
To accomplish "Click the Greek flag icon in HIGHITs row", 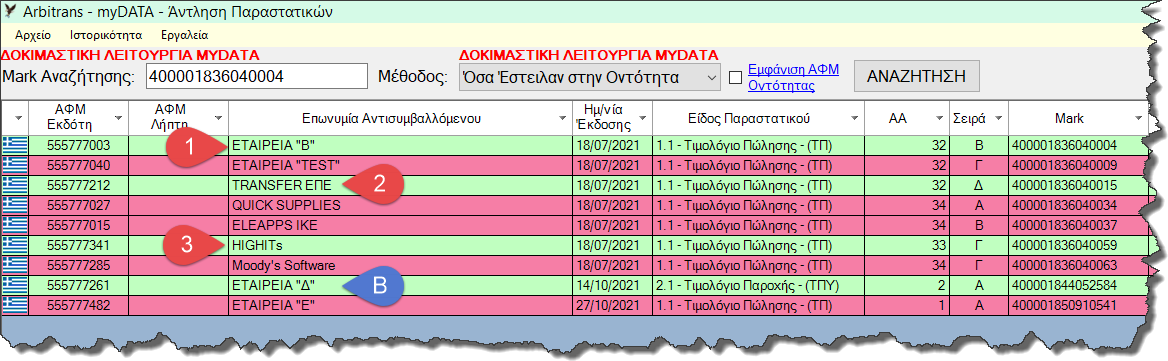I will tap(15, 245).
